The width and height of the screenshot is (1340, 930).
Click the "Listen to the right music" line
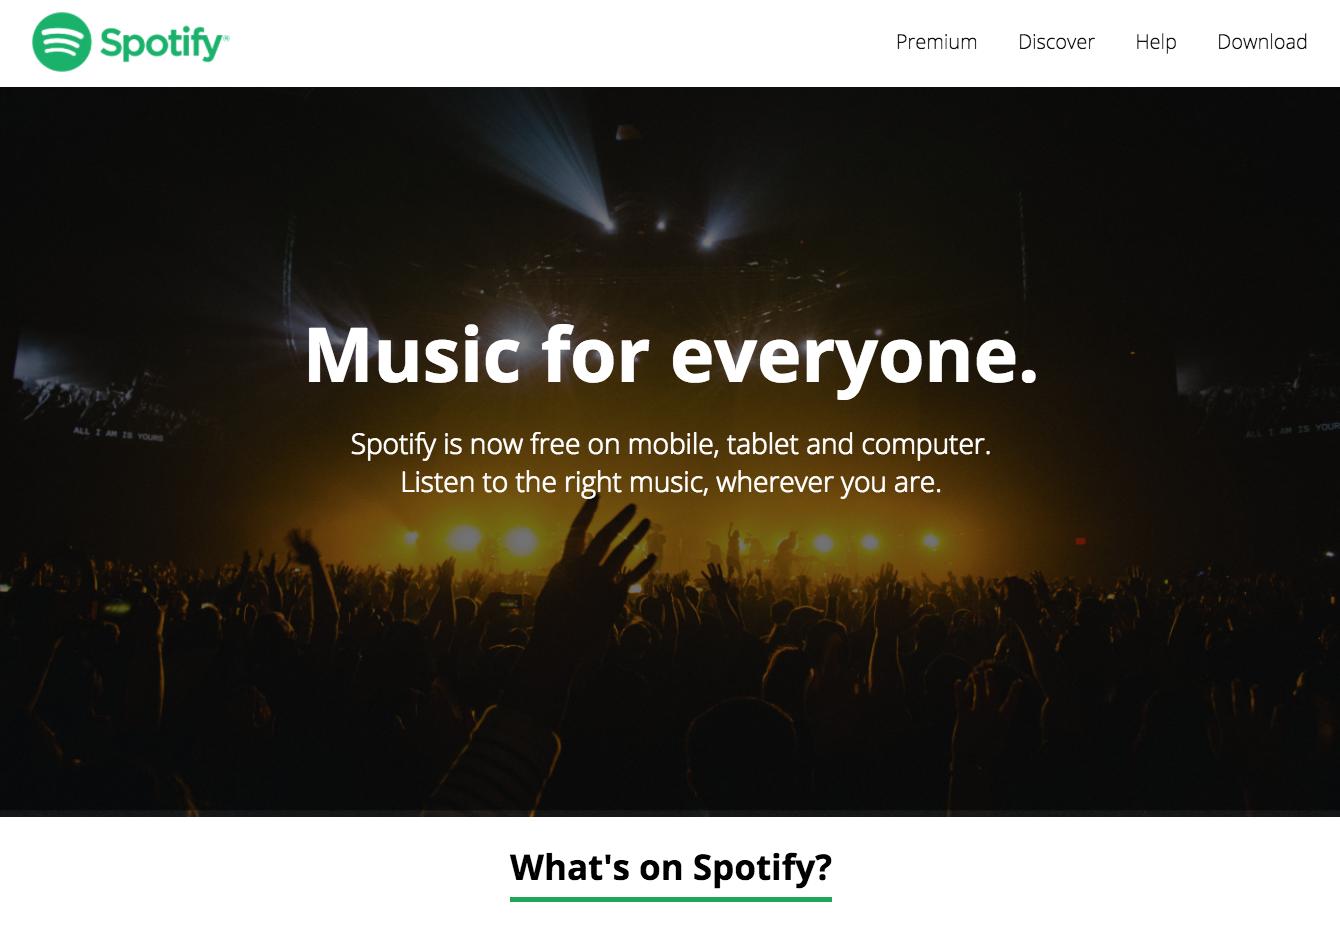[x=670, y=482]
